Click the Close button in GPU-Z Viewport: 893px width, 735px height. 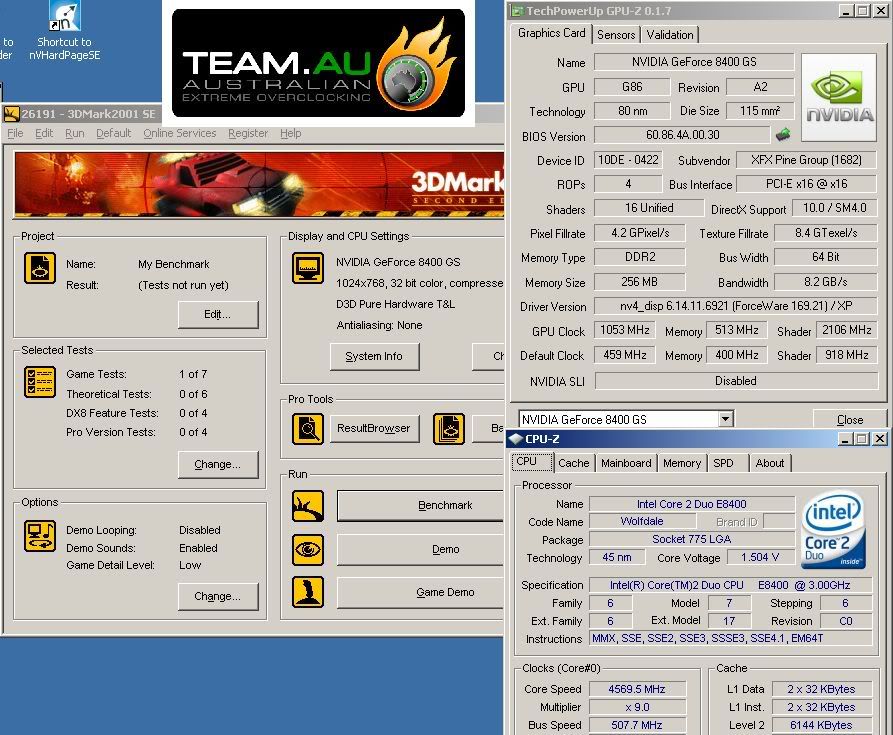point(849,420)
